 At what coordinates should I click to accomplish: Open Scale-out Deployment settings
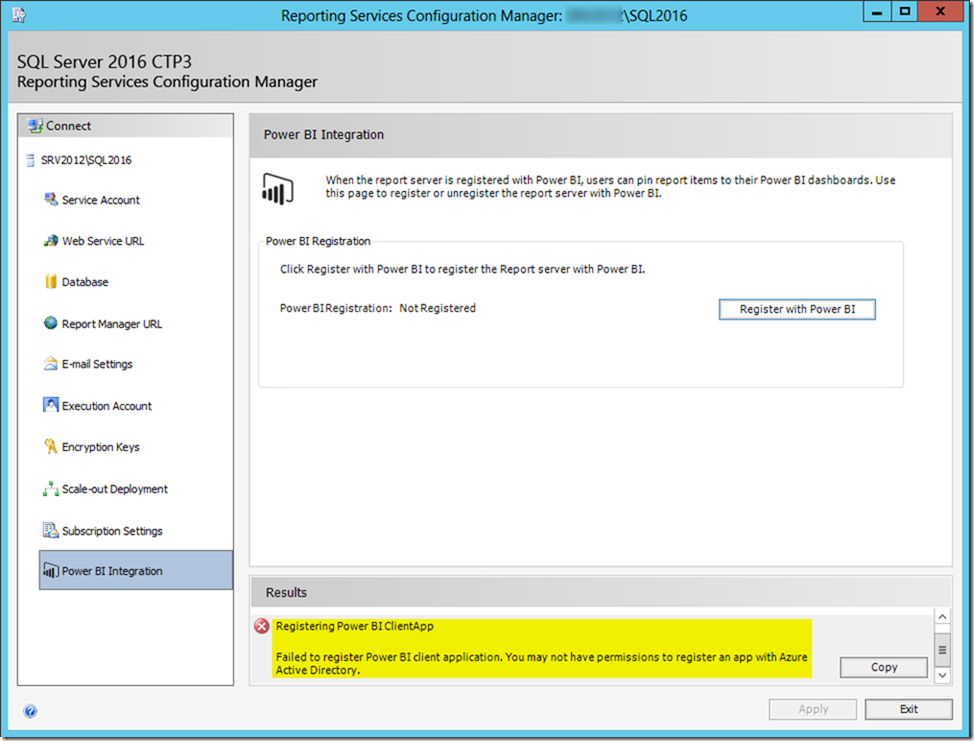pyautogui.click(x=115, y=489)
